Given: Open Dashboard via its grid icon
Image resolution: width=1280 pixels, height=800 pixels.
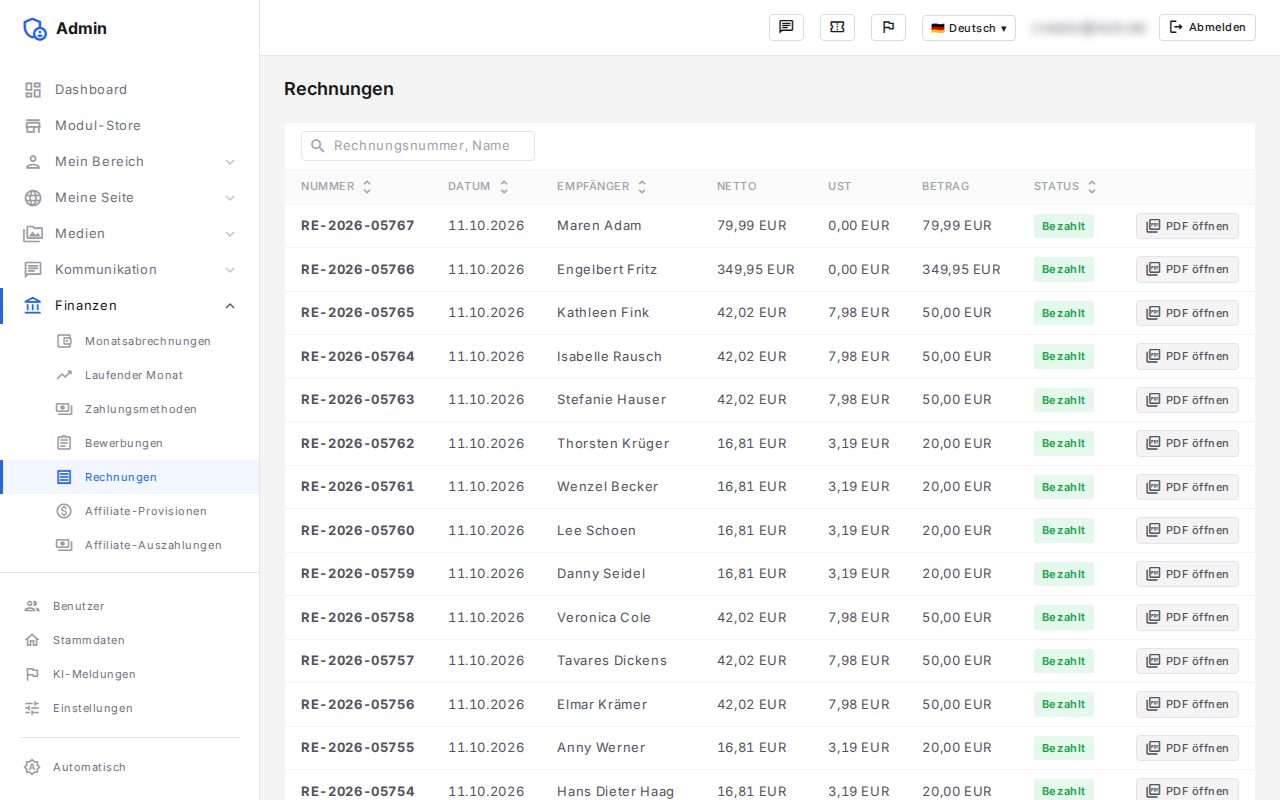Looking at the screenshot, I should (33, 90).
